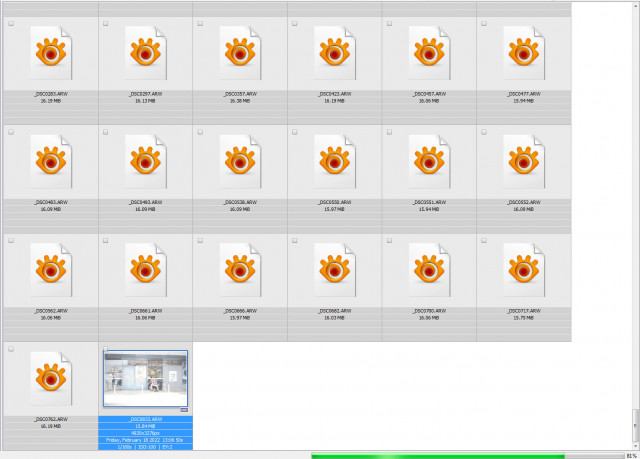The image size is (640, 459).
Task: Select the _DSC0551.ARW file icon
Action: click(429, 162)
